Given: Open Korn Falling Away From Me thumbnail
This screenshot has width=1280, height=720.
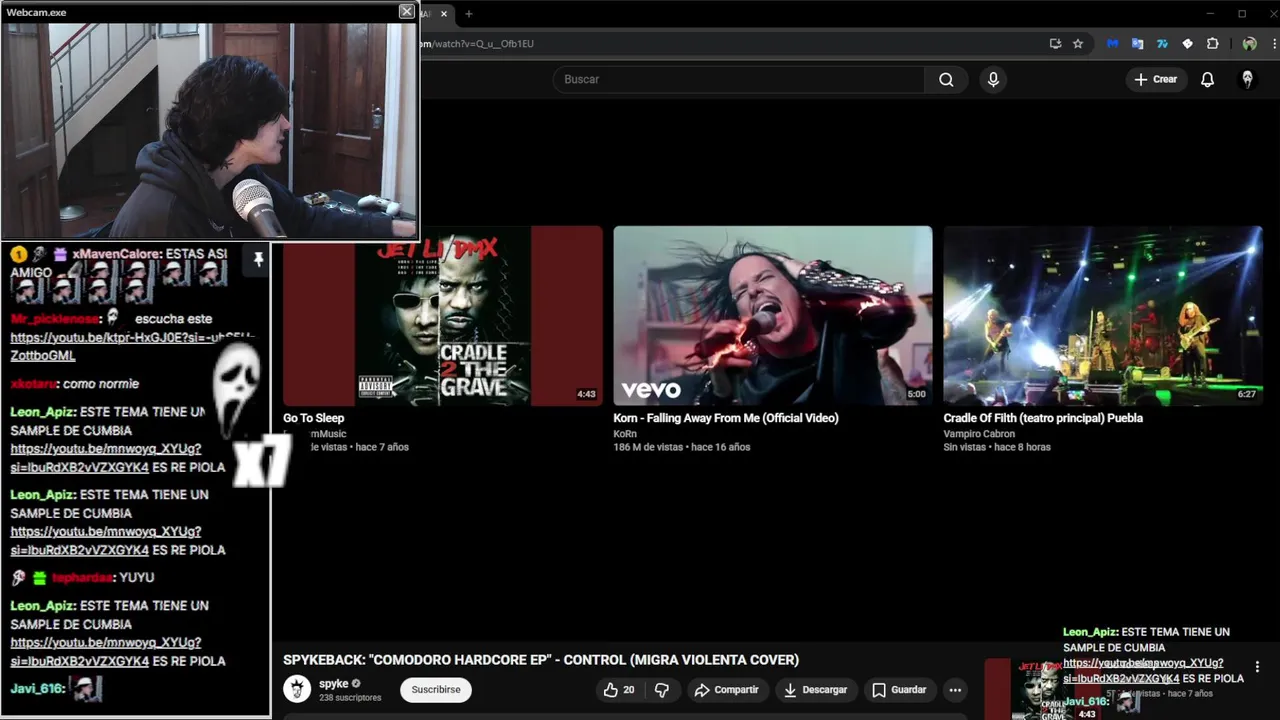Looking at the screenshot, I should tap(773, 315).
